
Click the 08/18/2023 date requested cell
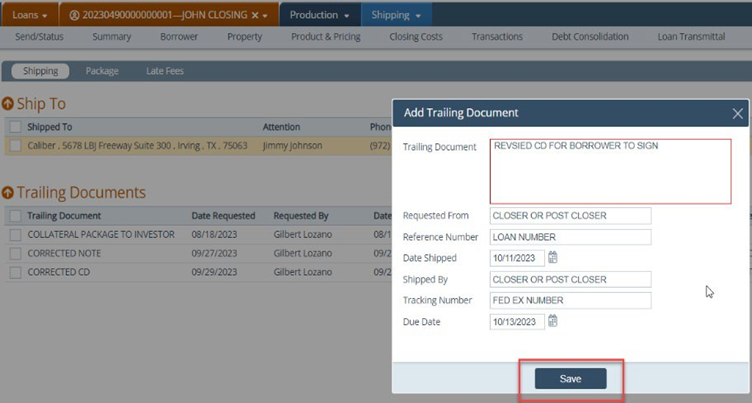tap(214, 235)
